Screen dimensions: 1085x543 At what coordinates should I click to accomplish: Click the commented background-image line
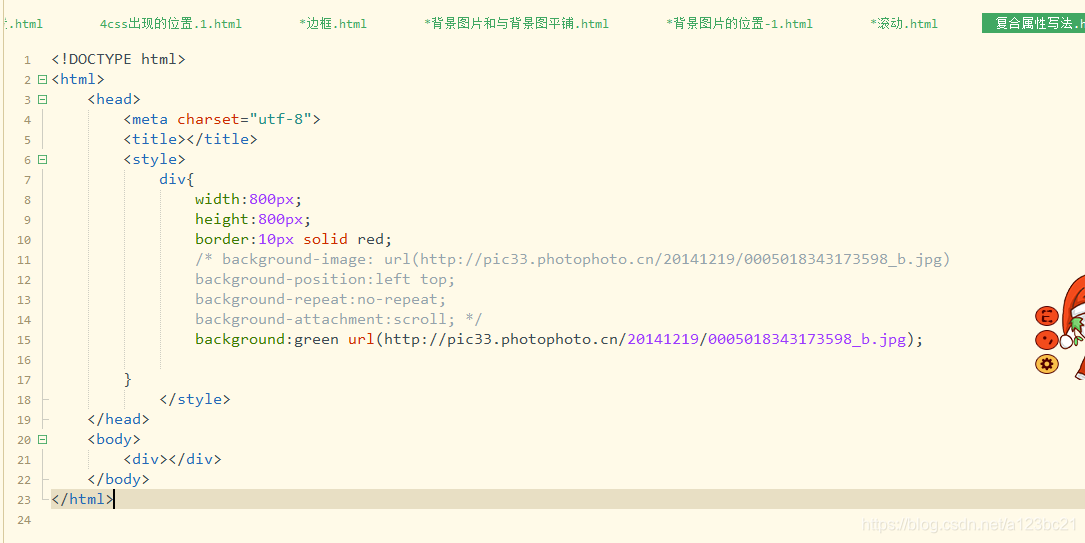(573, 259)
